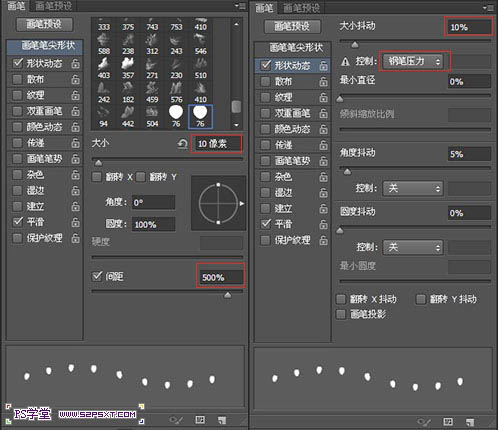Click the lock icon next to 平滑 in right panel
The height and width of the screenshot is (430, 498).
click(x=323, y=224)
